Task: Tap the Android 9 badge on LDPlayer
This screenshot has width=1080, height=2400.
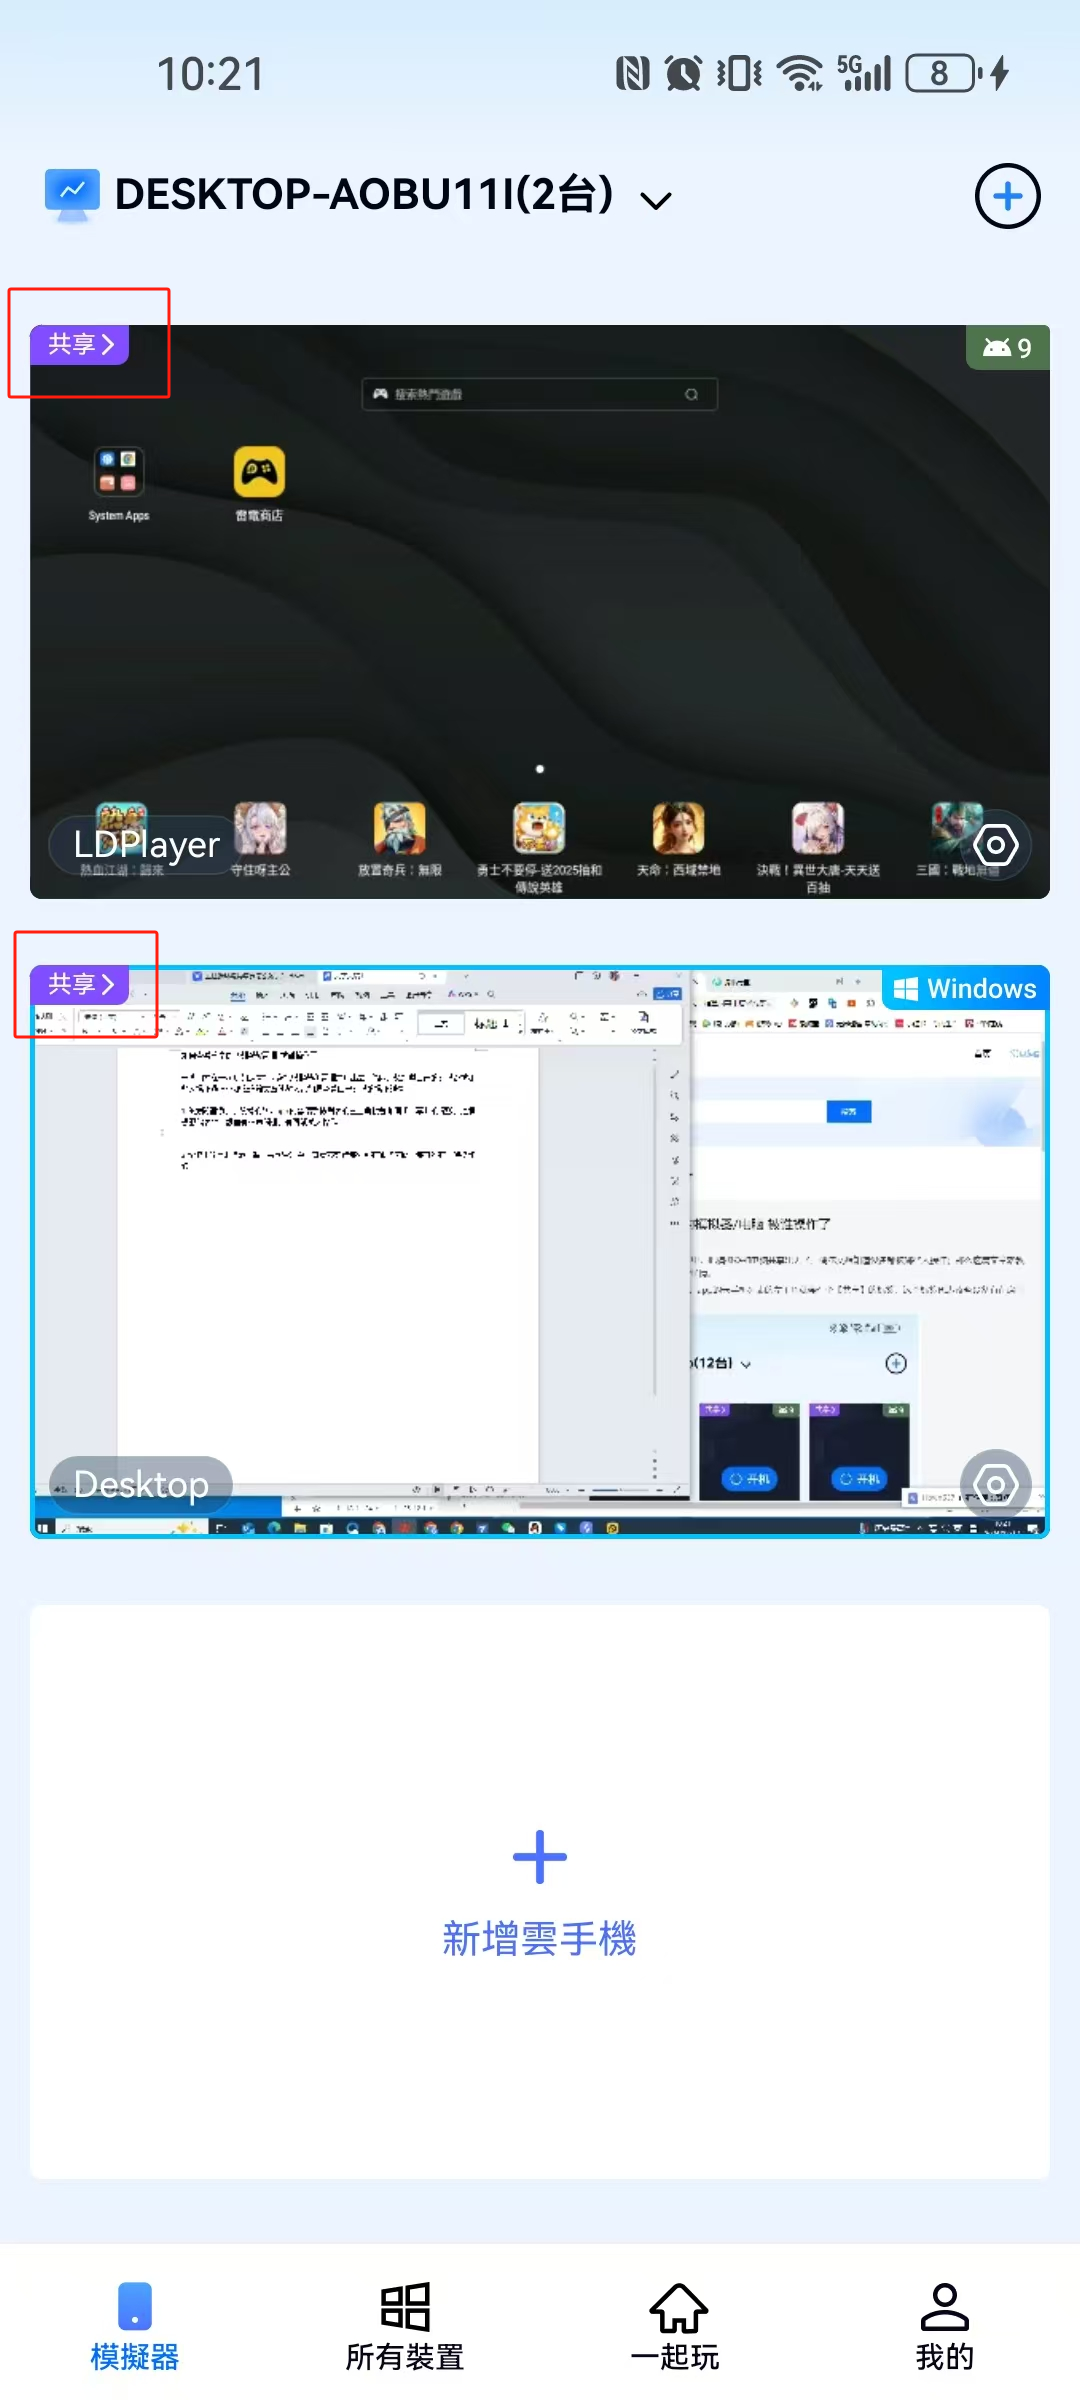Action: point(1007,348)
